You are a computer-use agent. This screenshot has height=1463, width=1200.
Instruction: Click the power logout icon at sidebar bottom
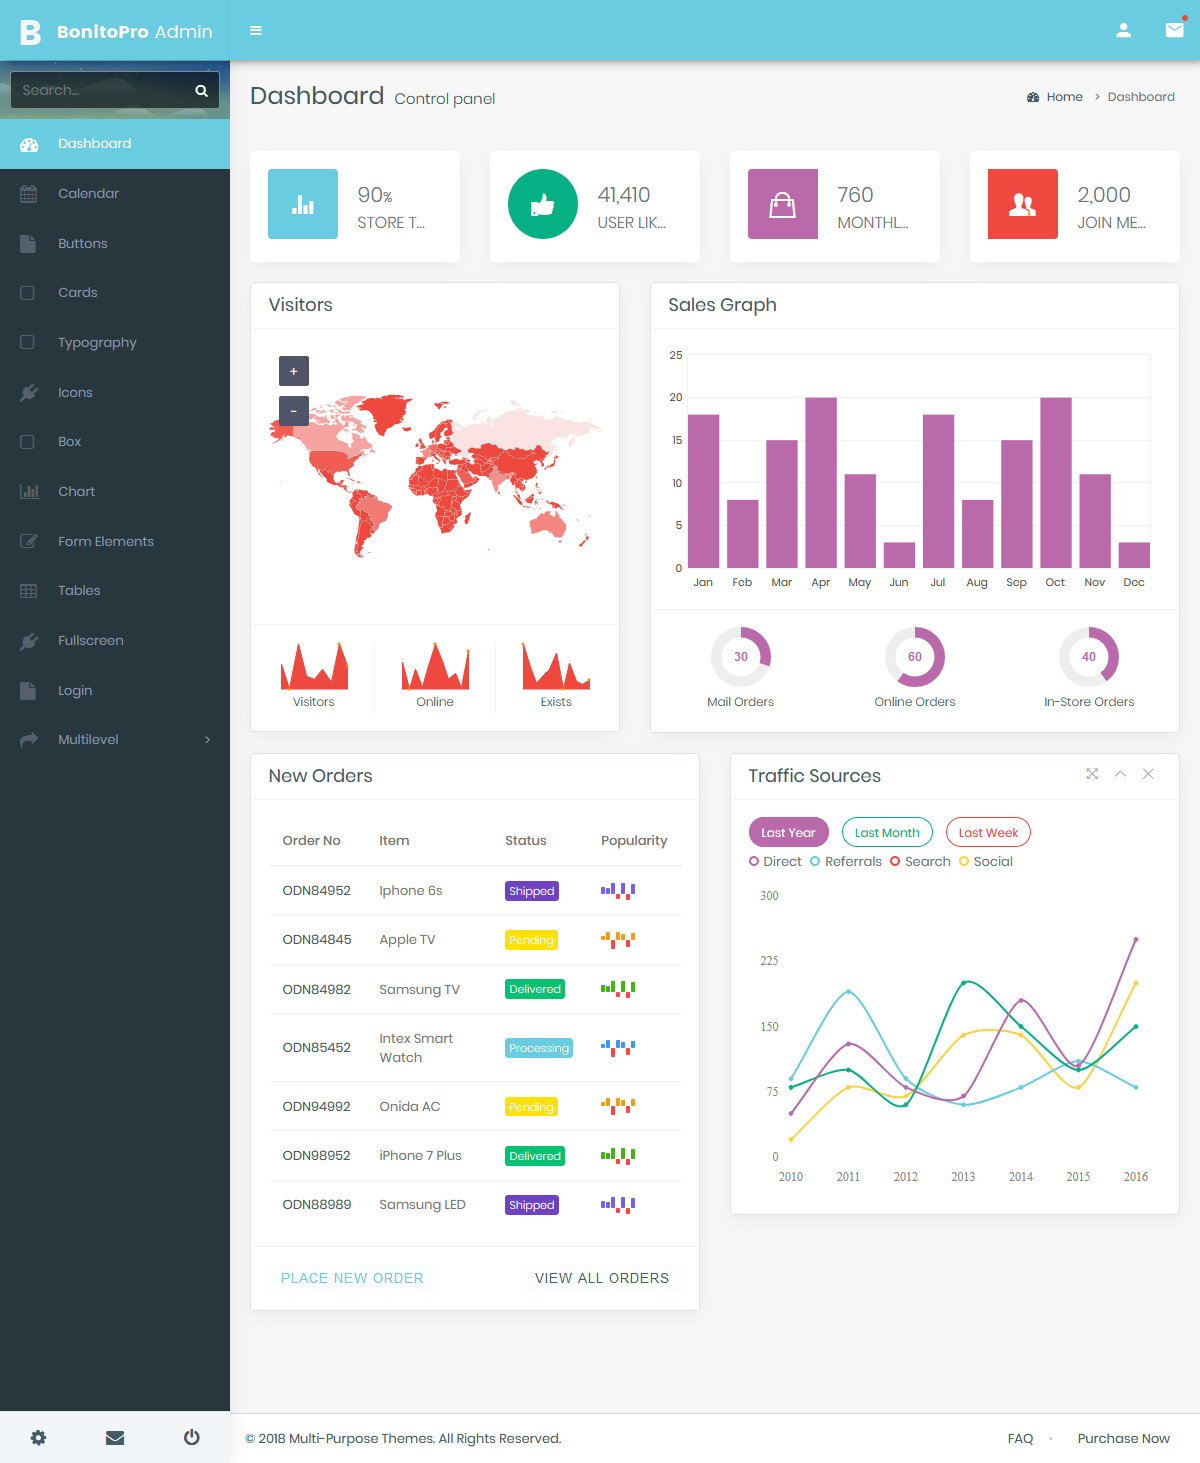pos(191,1437)
